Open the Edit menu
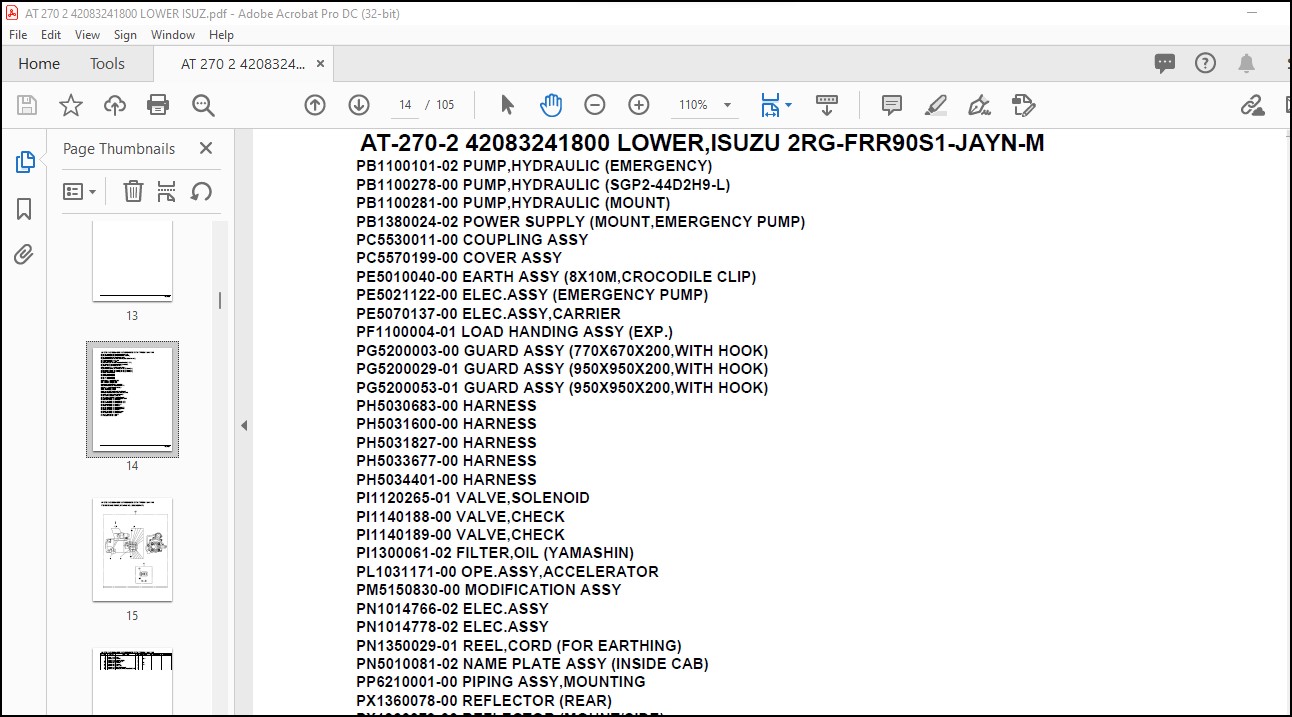The image size is (1292, 717). tap(51, 34)
